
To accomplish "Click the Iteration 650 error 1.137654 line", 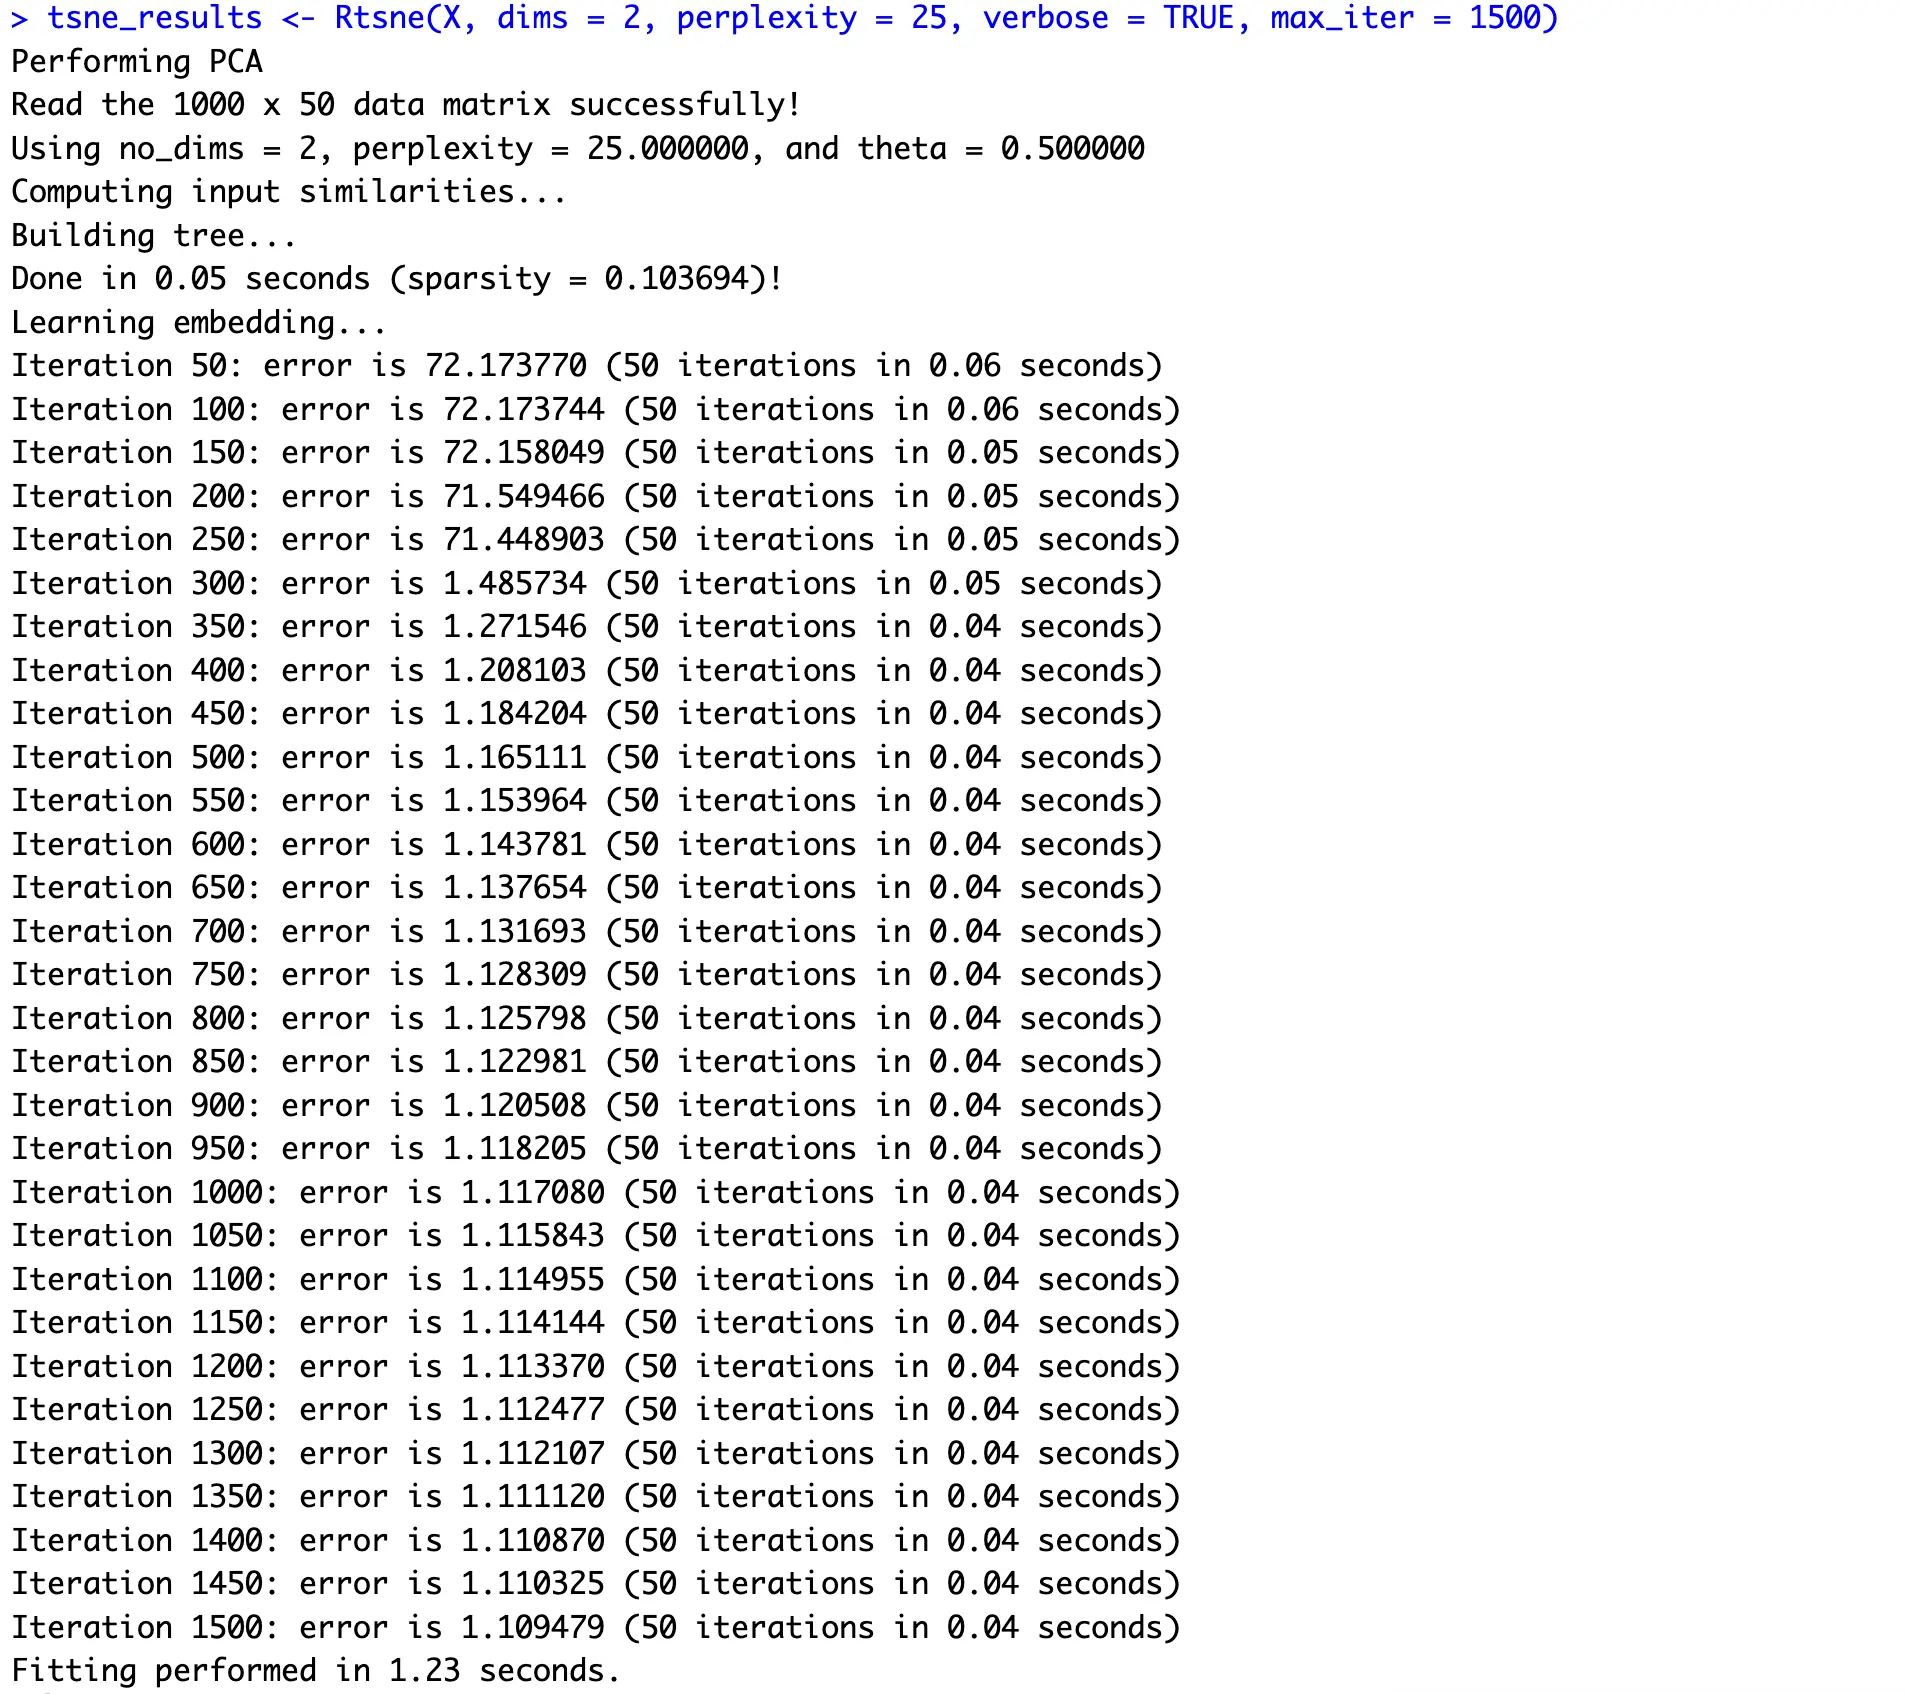I will coord(587,888).
